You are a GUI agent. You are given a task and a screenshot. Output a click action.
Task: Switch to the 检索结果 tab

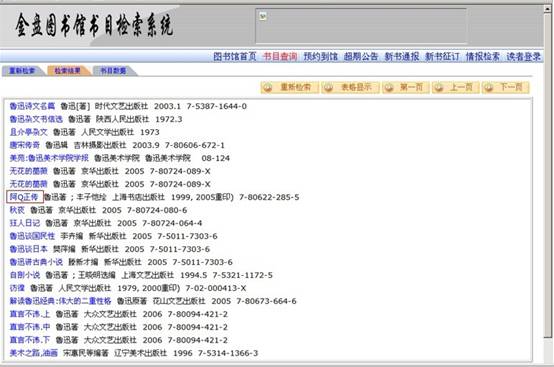click(x=67, y=71)
